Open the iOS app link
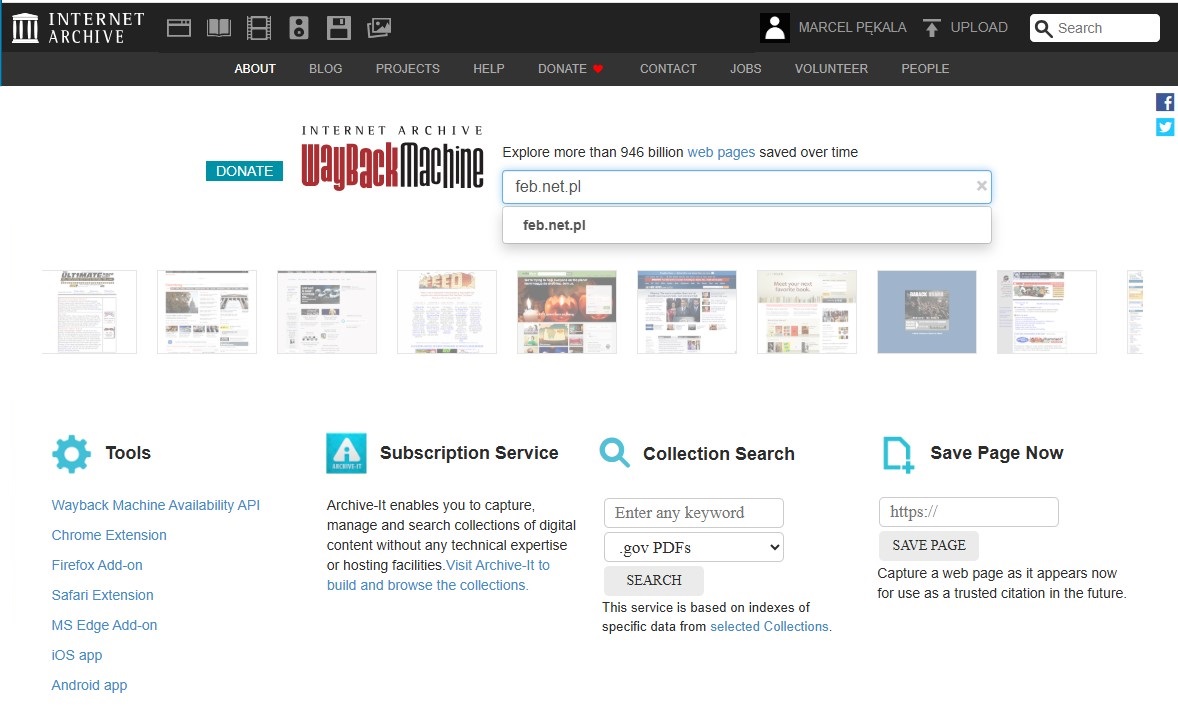This screenshot has width=1178, height=714. 77,655
